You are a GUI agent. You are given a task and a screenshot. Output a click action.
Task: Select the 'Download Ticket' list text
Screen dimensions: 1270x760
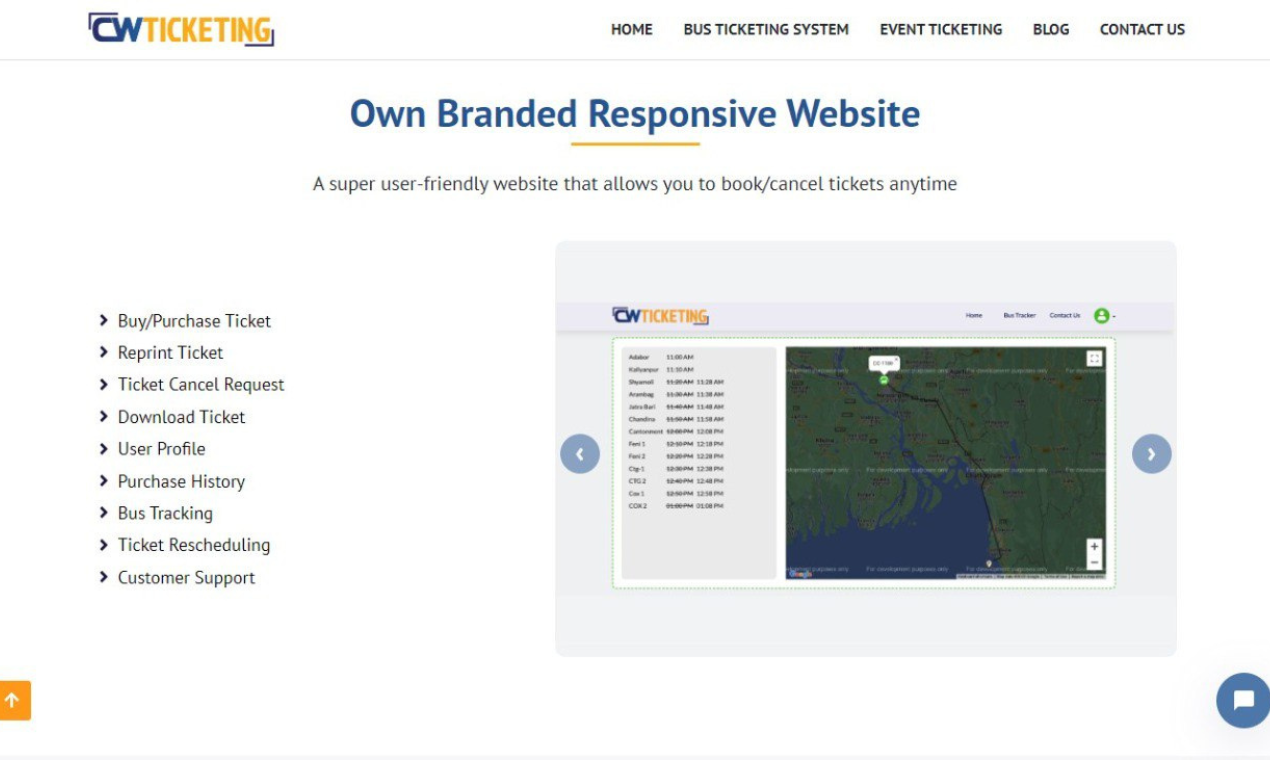181,417
